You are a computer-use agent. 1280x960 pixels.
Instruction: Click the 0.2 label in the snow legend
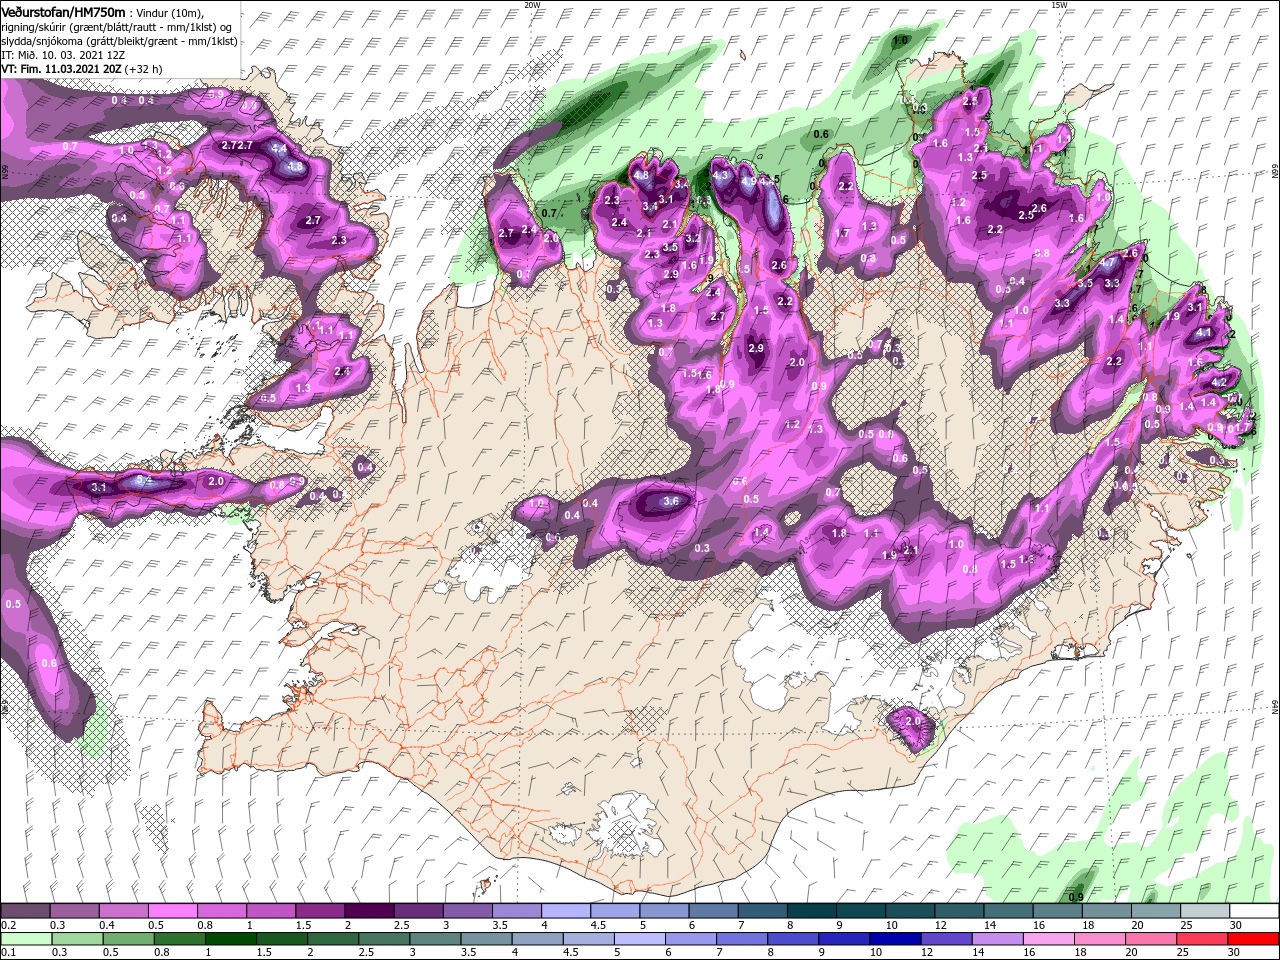pyautogui.click(x=8, y=926)
